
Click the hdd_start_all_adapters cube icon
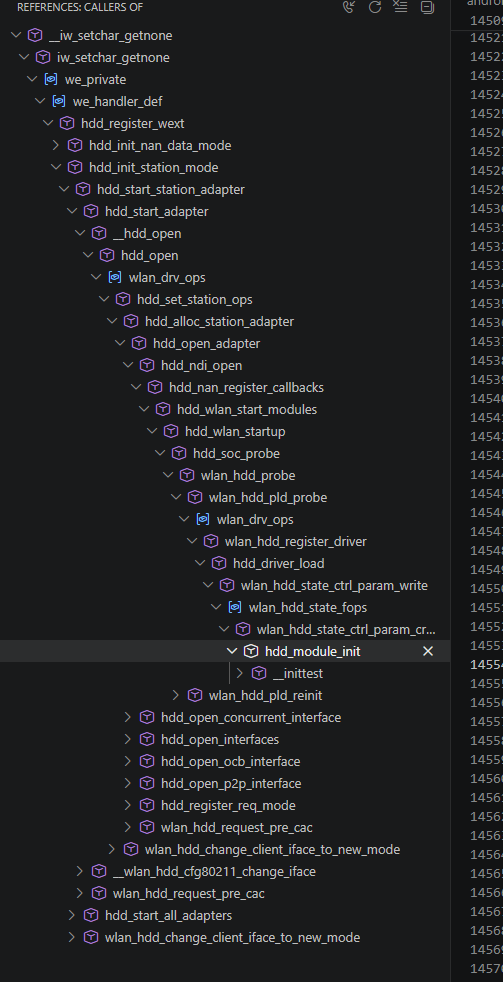91,915
